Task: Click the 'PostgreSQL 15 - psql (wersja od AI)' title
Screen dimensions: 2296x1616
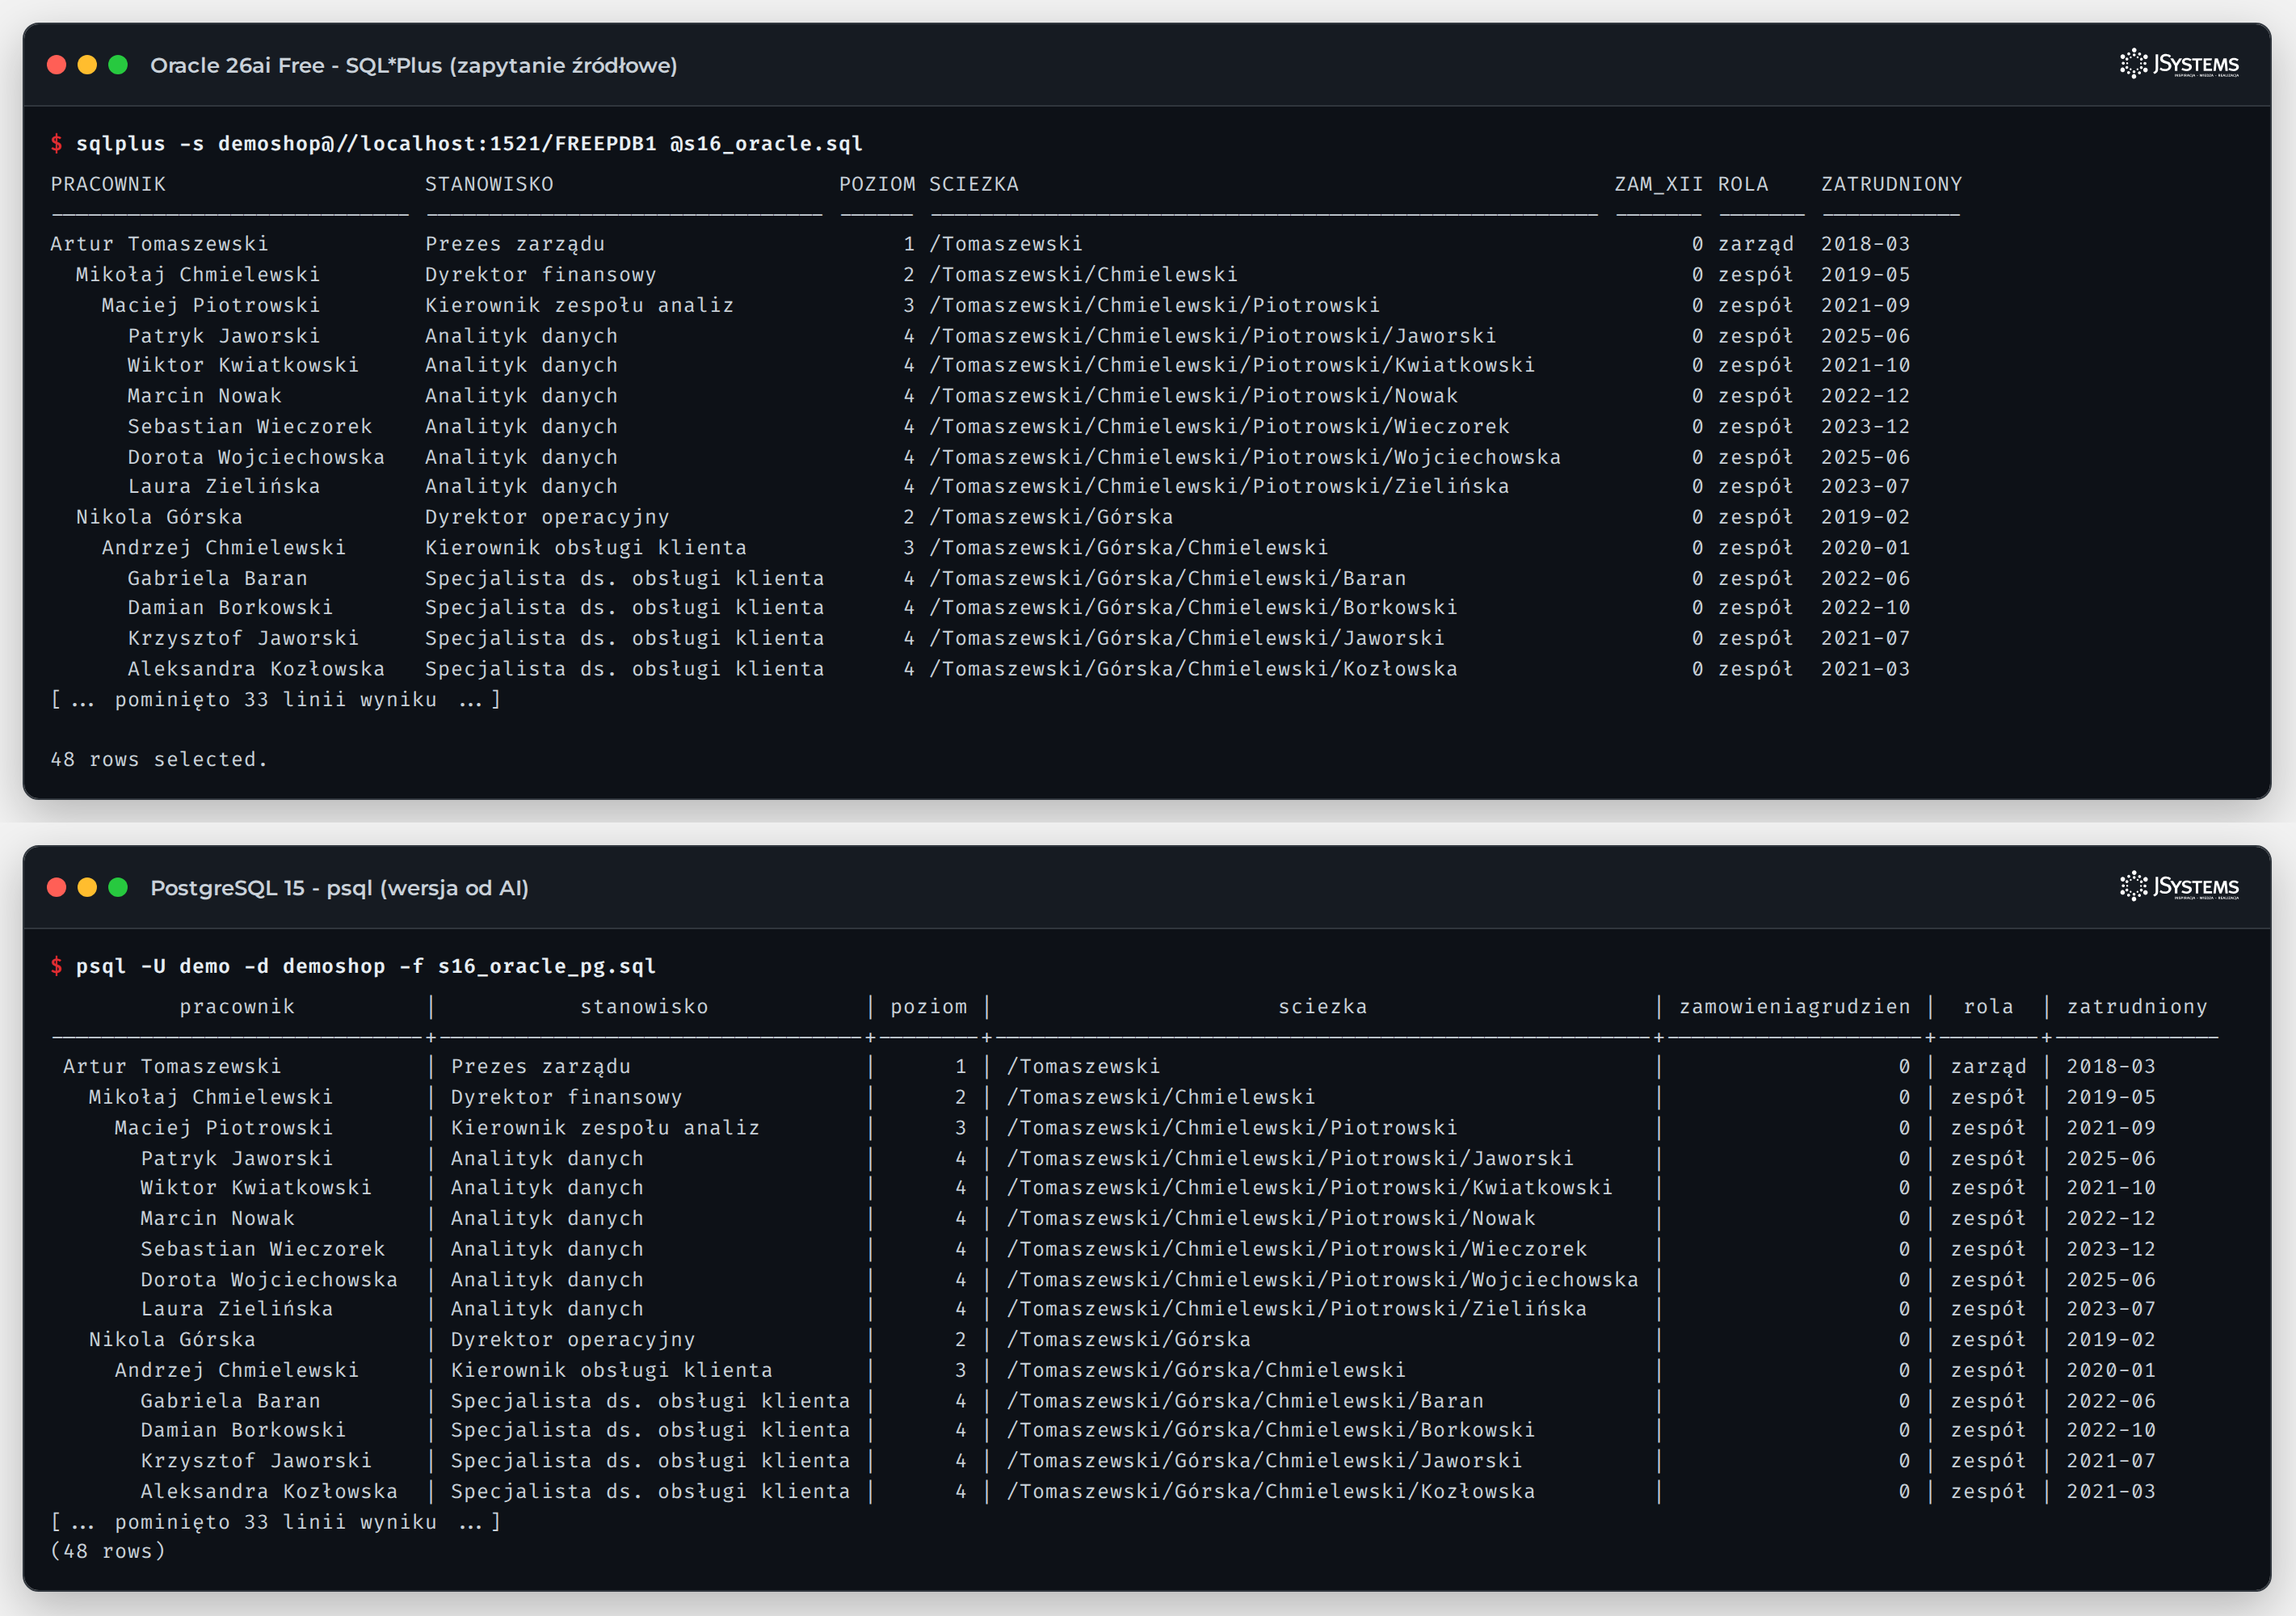Action: 339,888
